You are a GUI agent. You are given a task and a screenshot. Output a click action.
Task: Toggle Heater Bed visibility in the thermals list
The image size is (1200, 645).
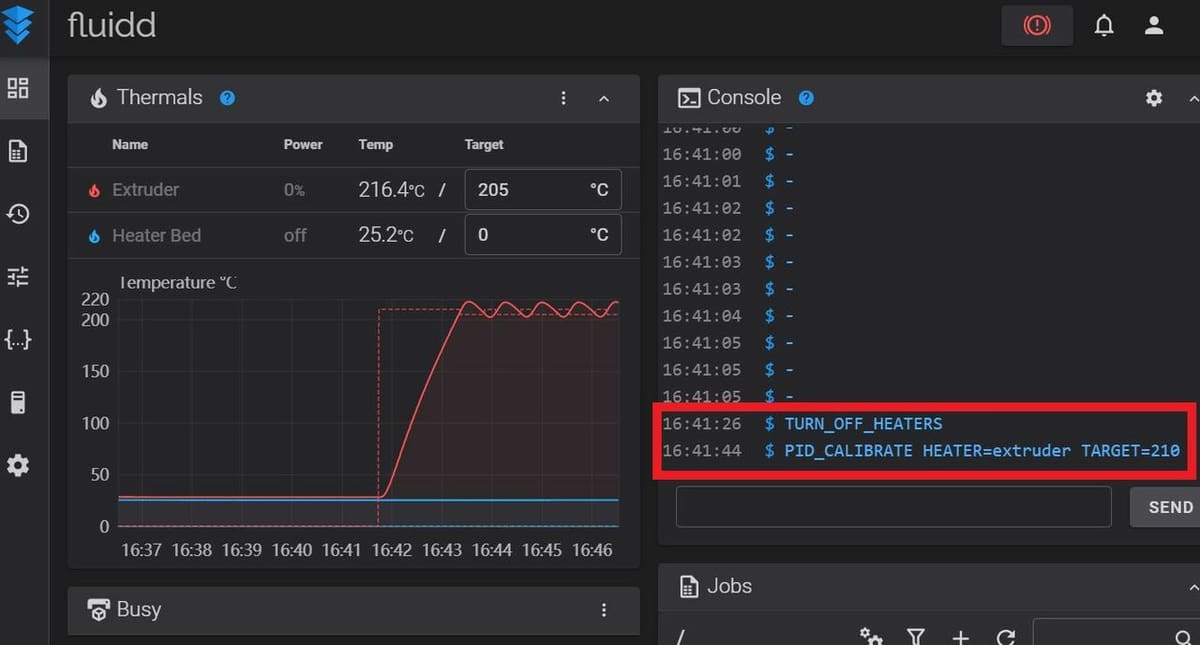[155, 236]
